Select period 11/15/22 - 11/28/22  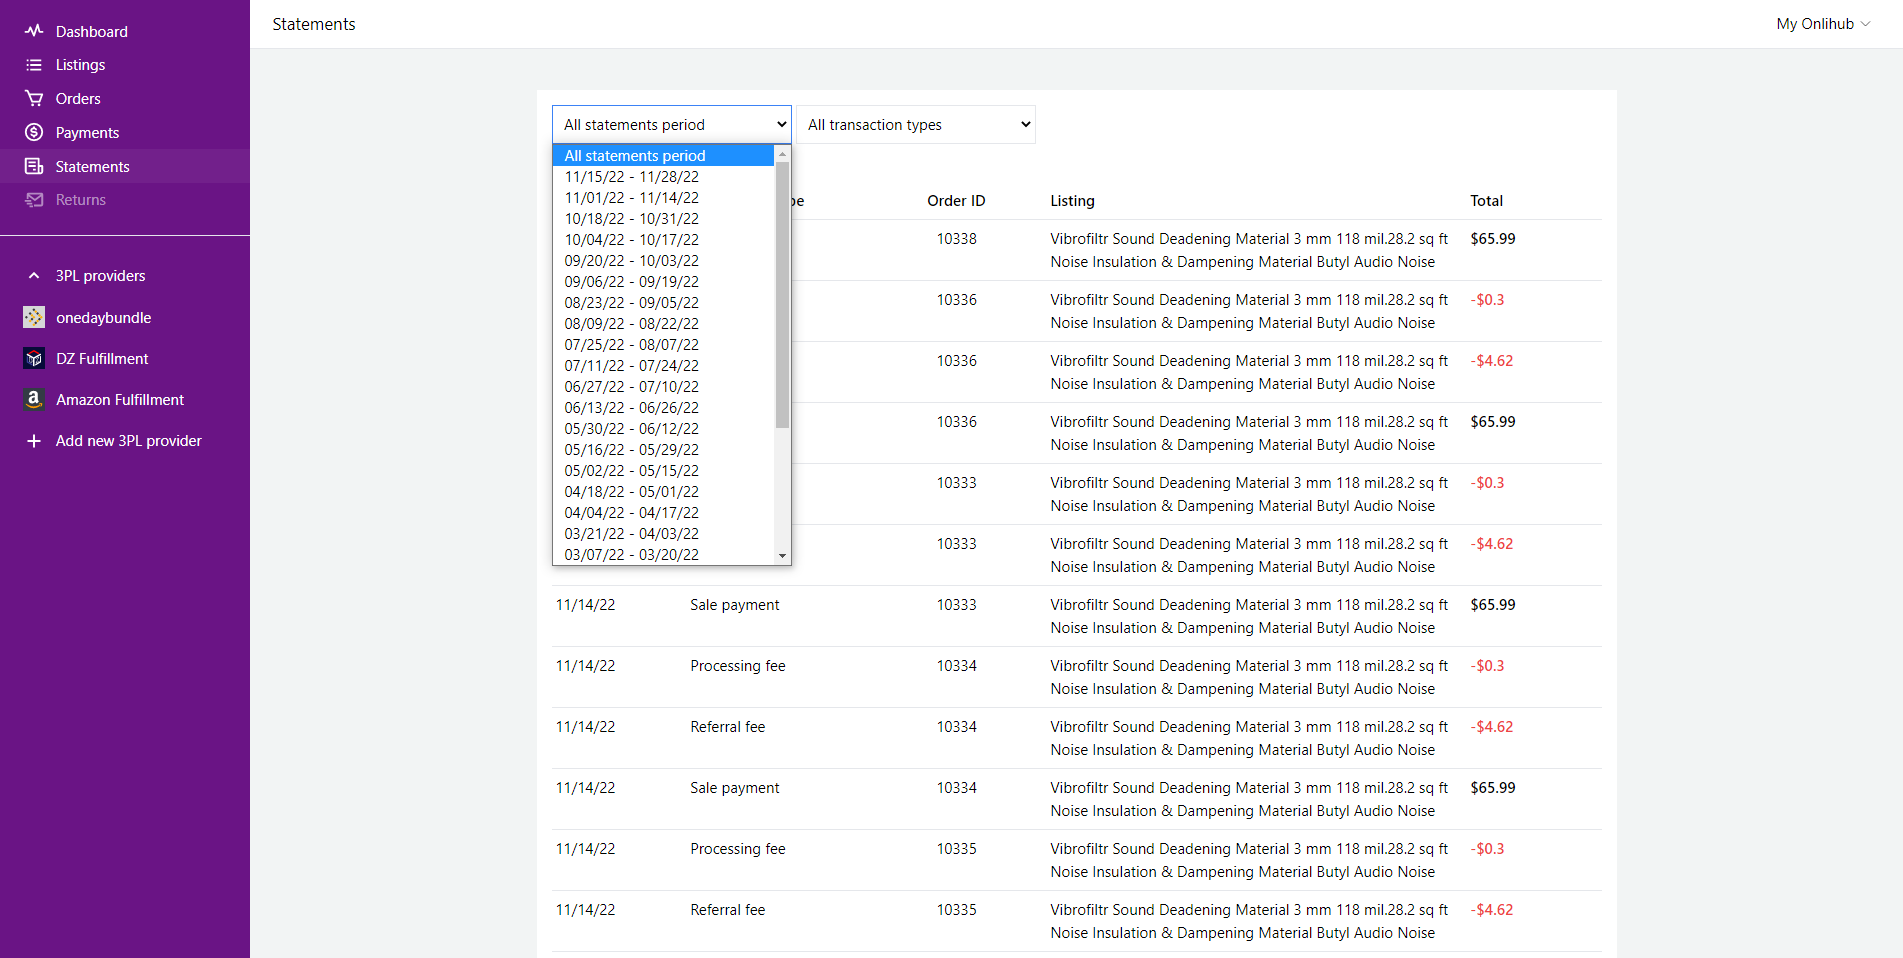[663, 177]
